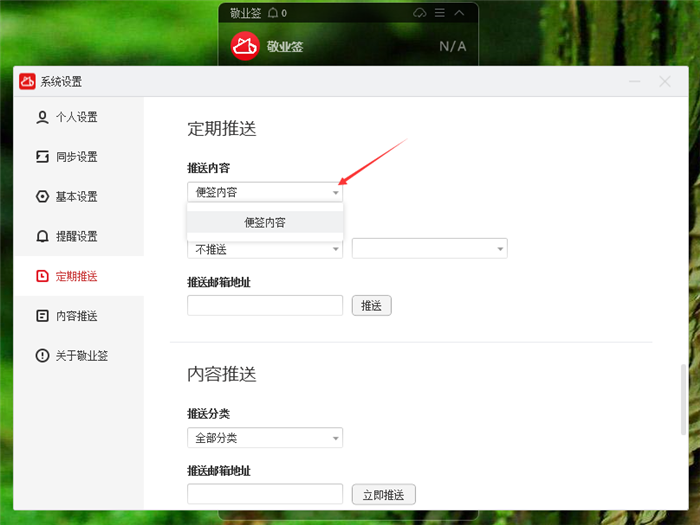
Task: Close the 系统设置 window
Action: click(x=665, y=81)
